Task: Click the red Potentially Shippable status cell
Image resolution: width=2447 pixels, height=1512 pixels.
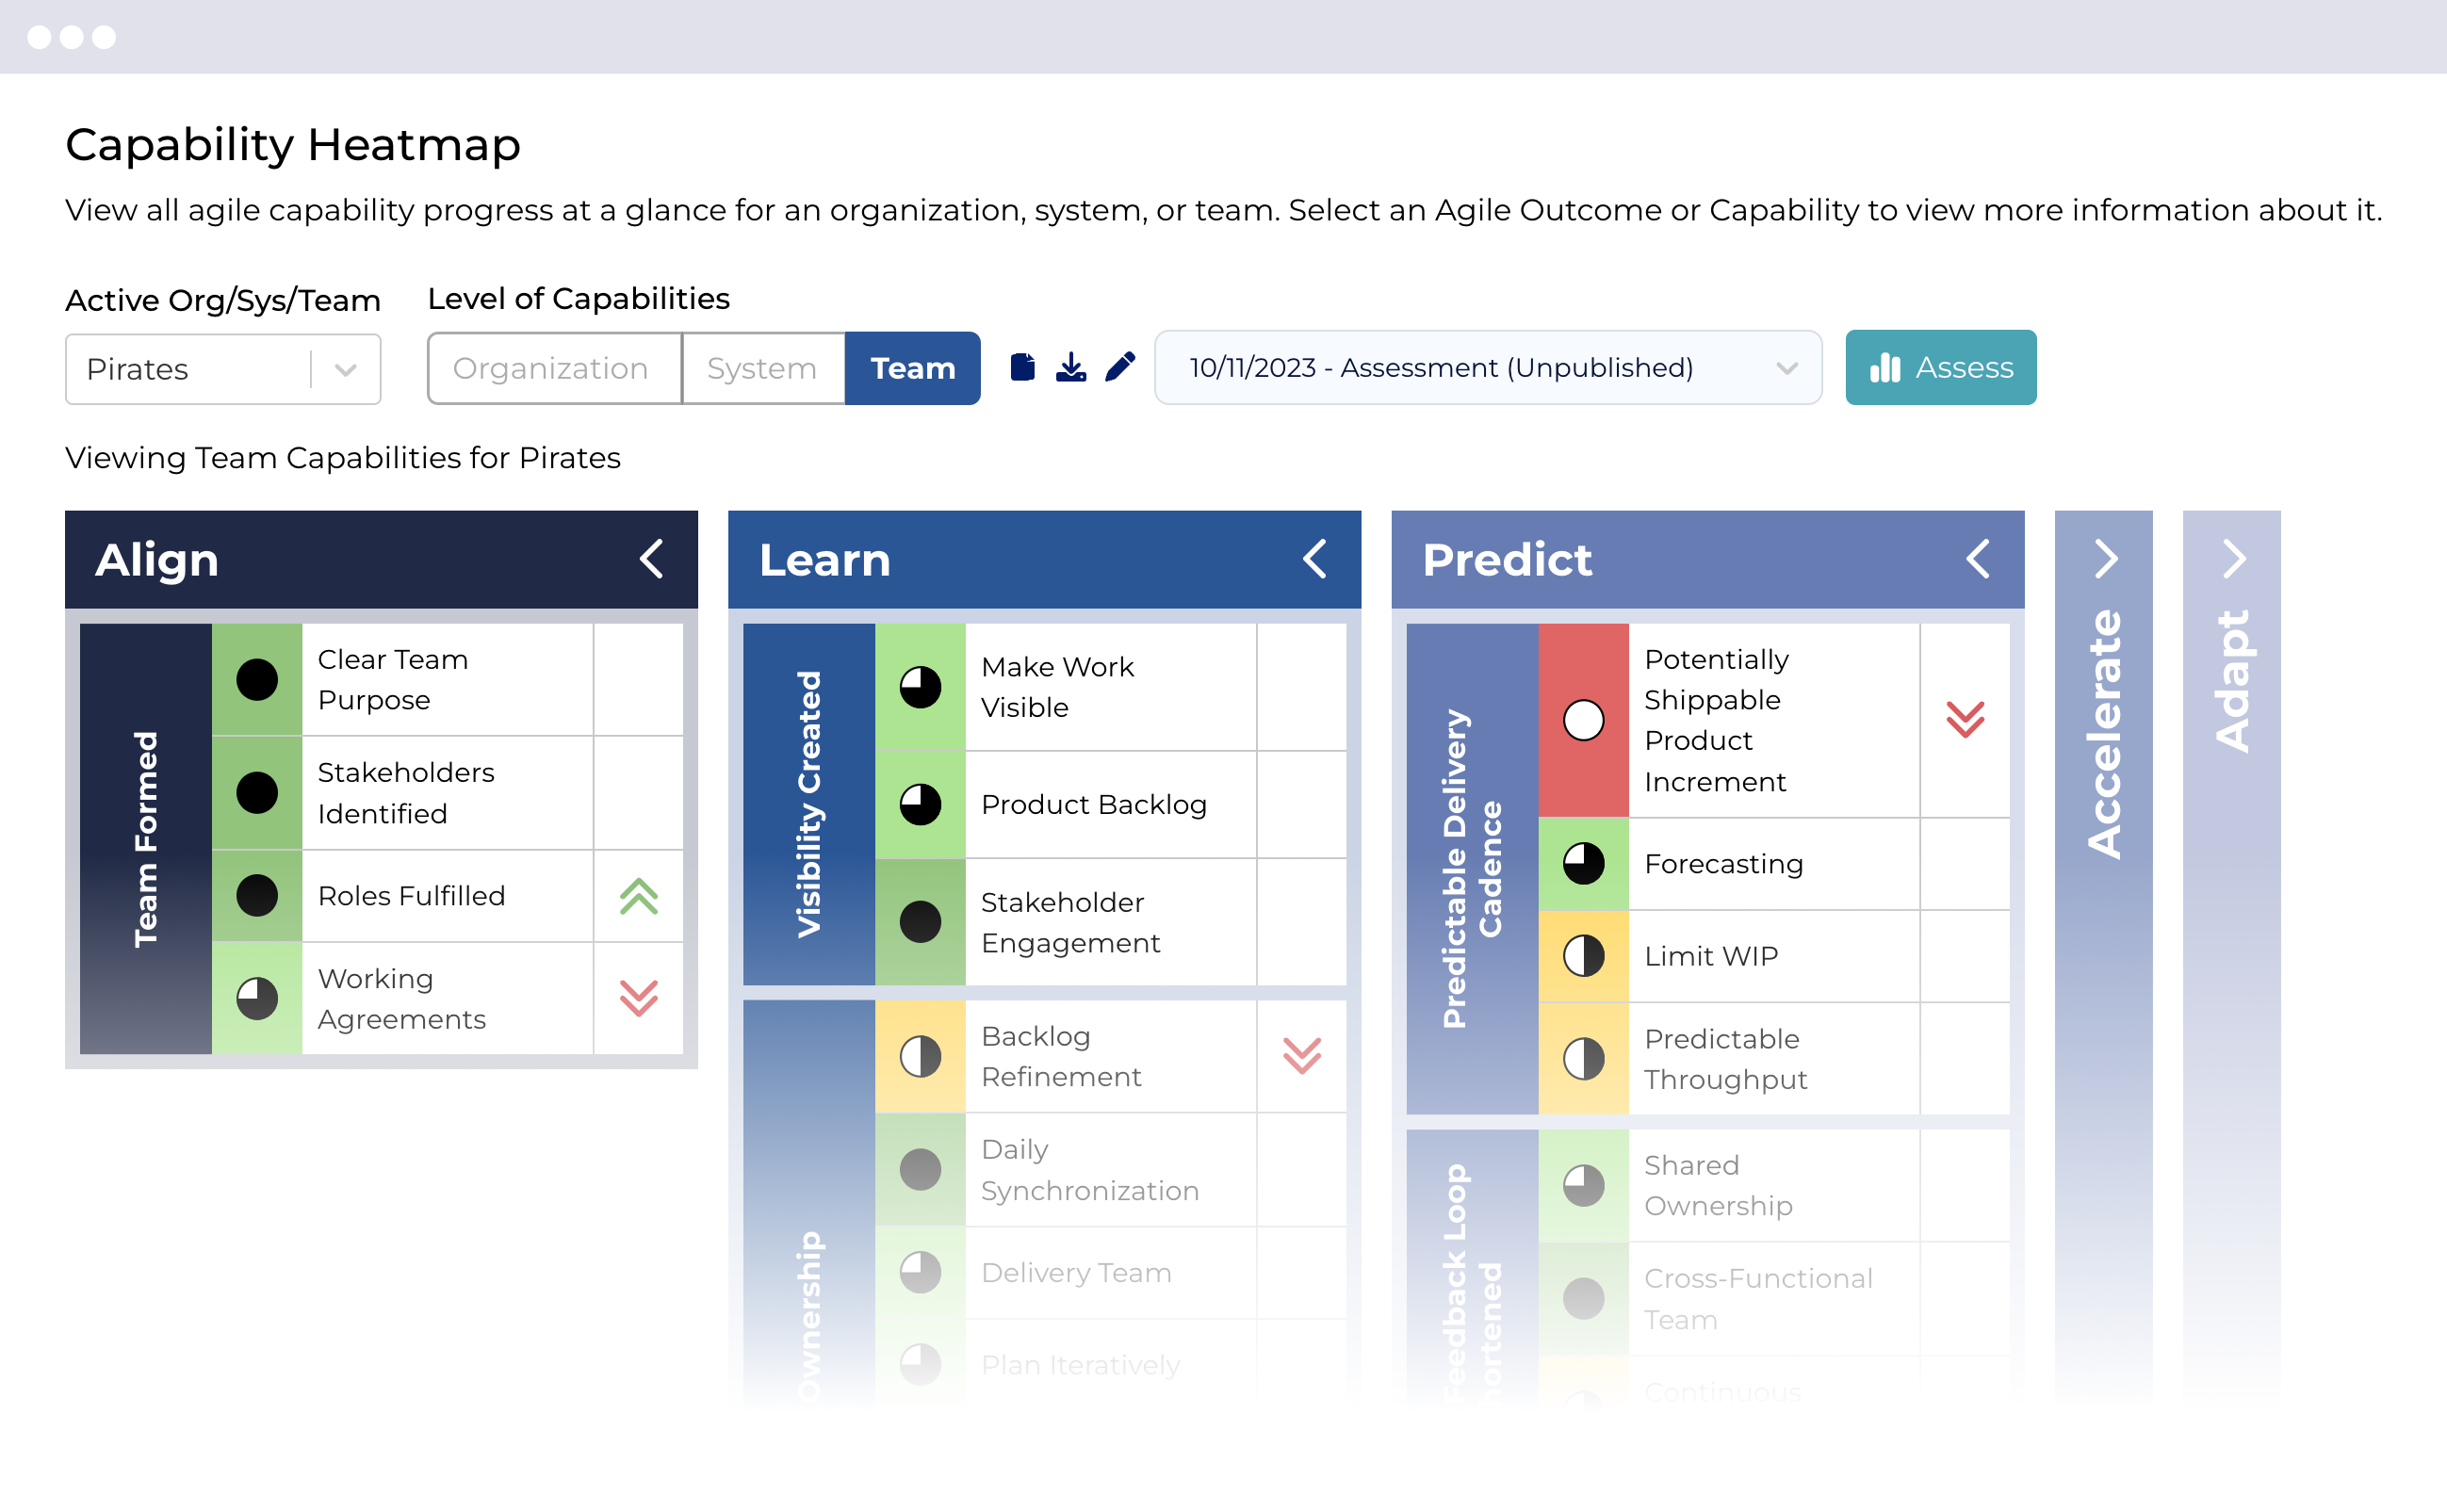Action: point(1583,720)
